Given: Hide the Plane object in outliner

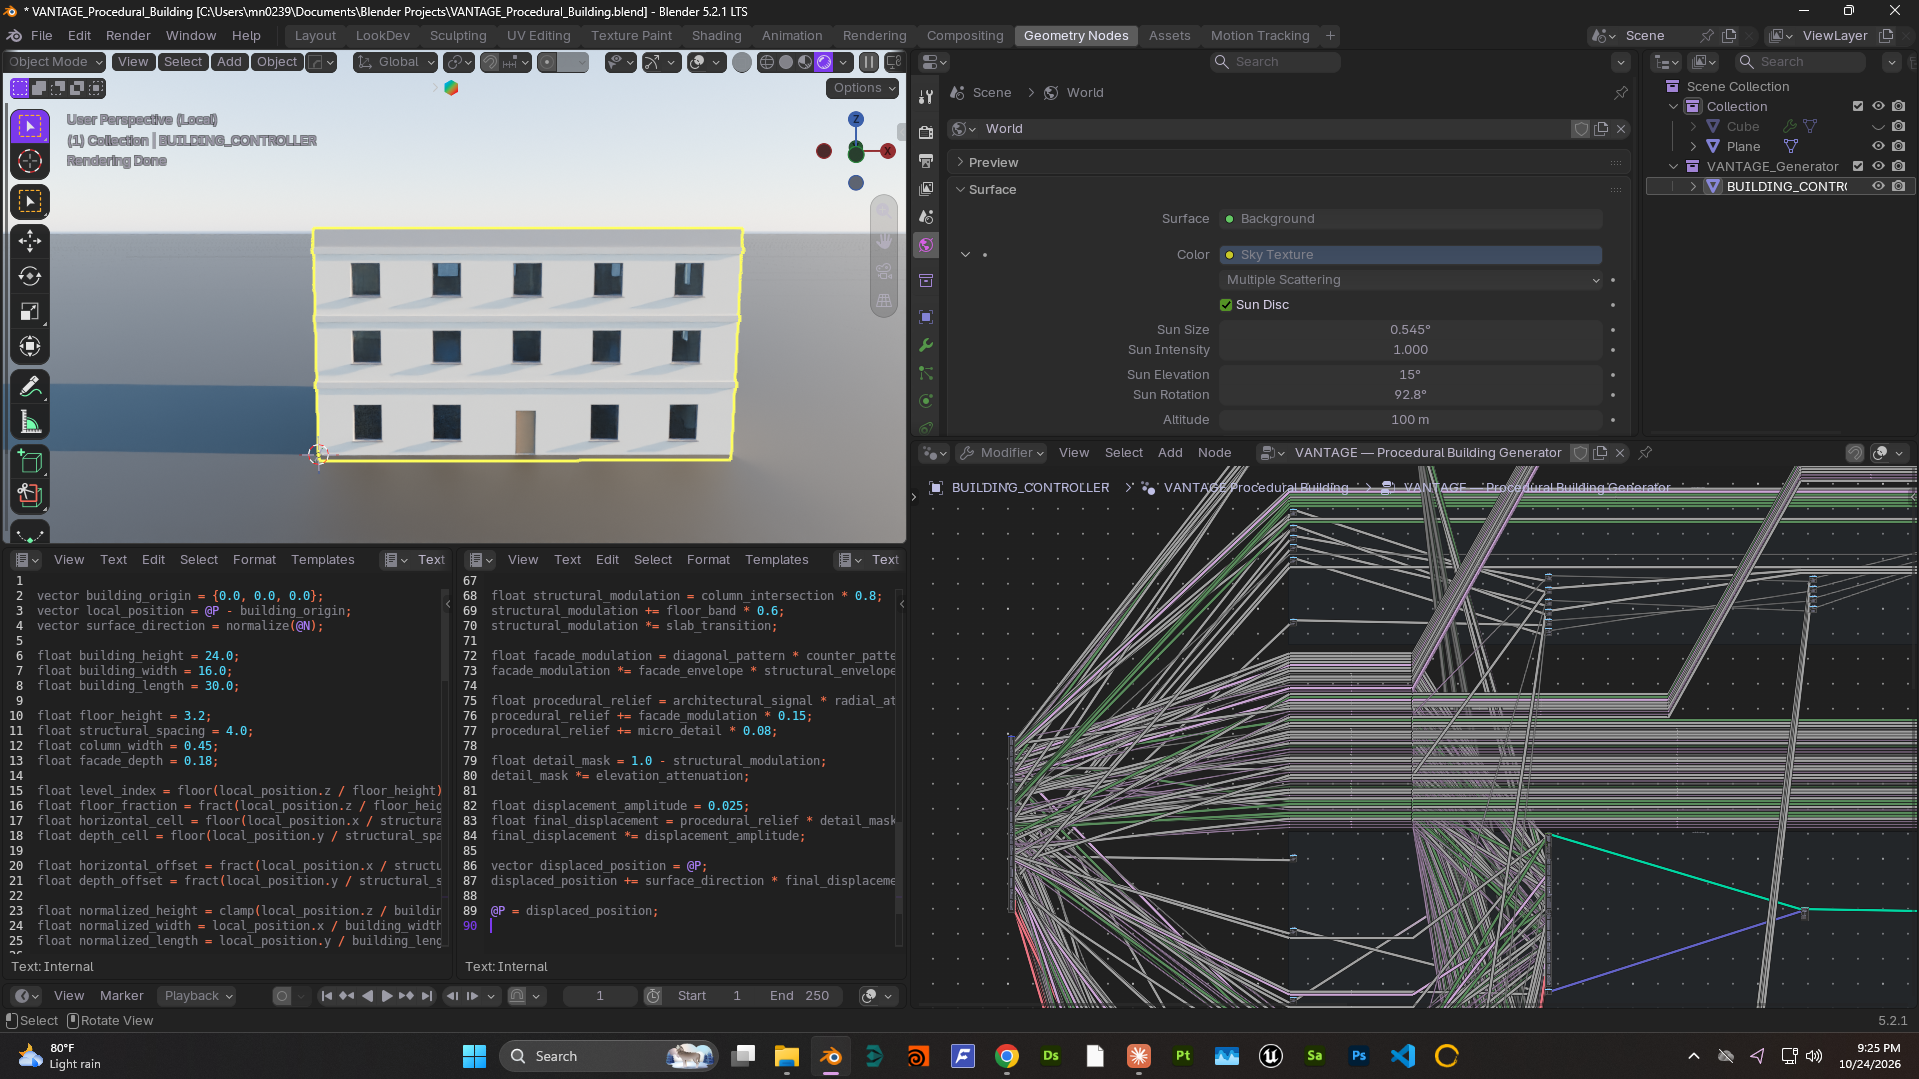Looking at the screenshot, I should pyautogui.click(x=1878, y=146).
